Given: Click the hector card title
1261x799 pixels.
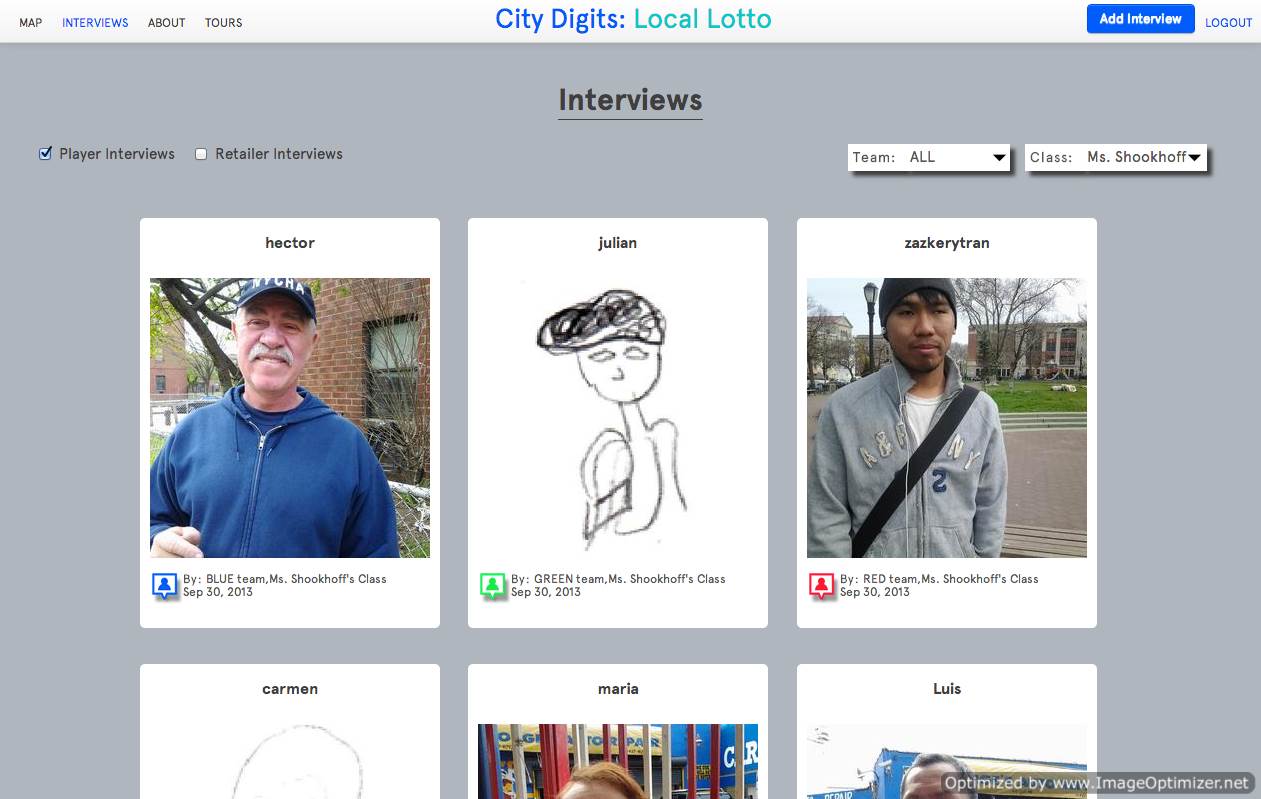Looking at the screenshot, I should point(290,243).
